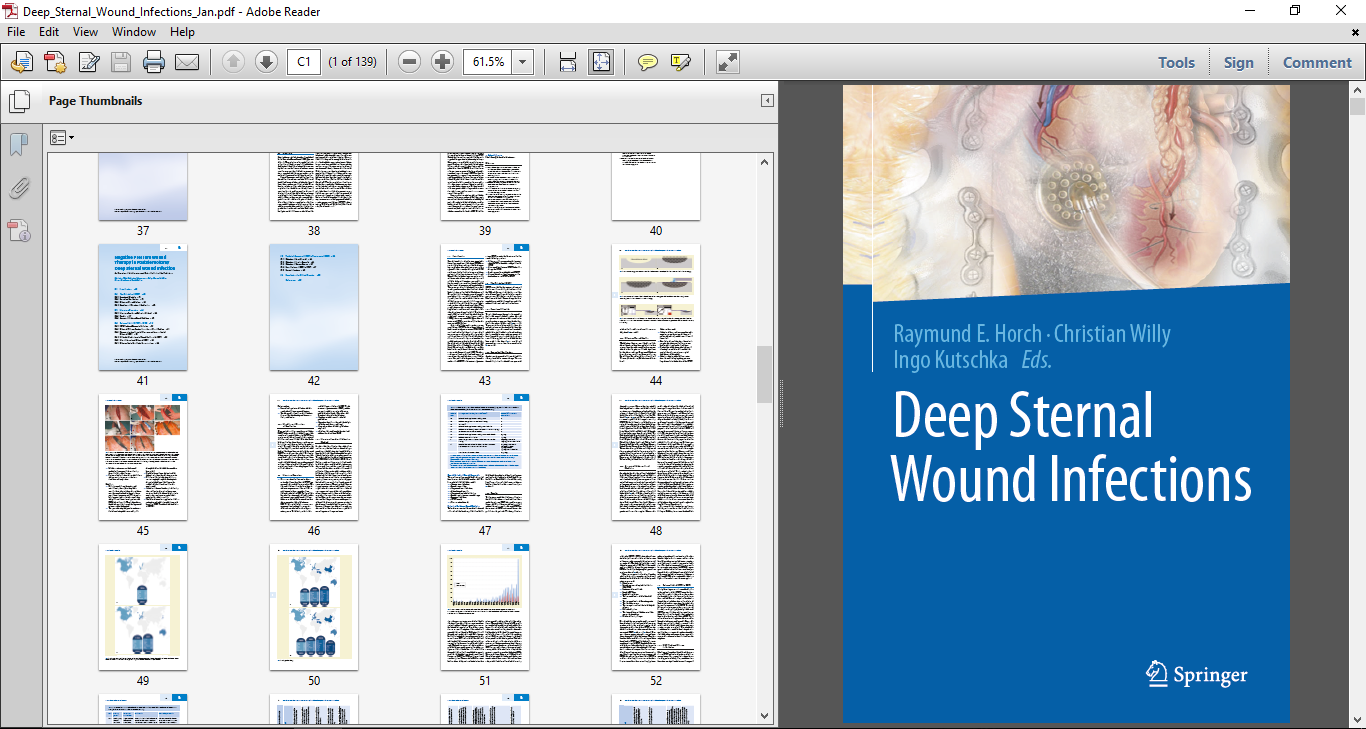Open the Page Thumbnails pane icon
The image size is (1366, 729).
19,101
